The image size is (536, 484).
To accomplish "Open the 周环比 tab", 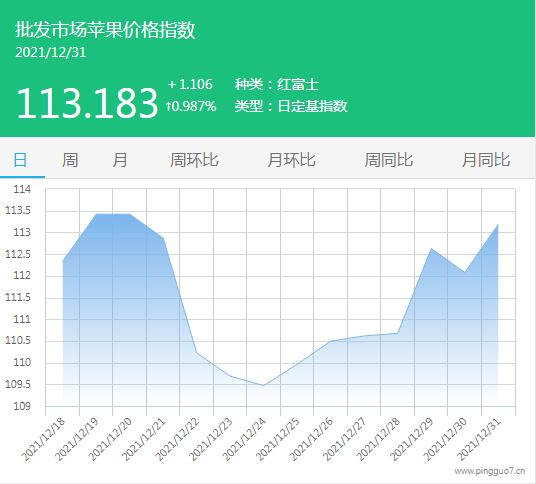I will tap(194, 160).
